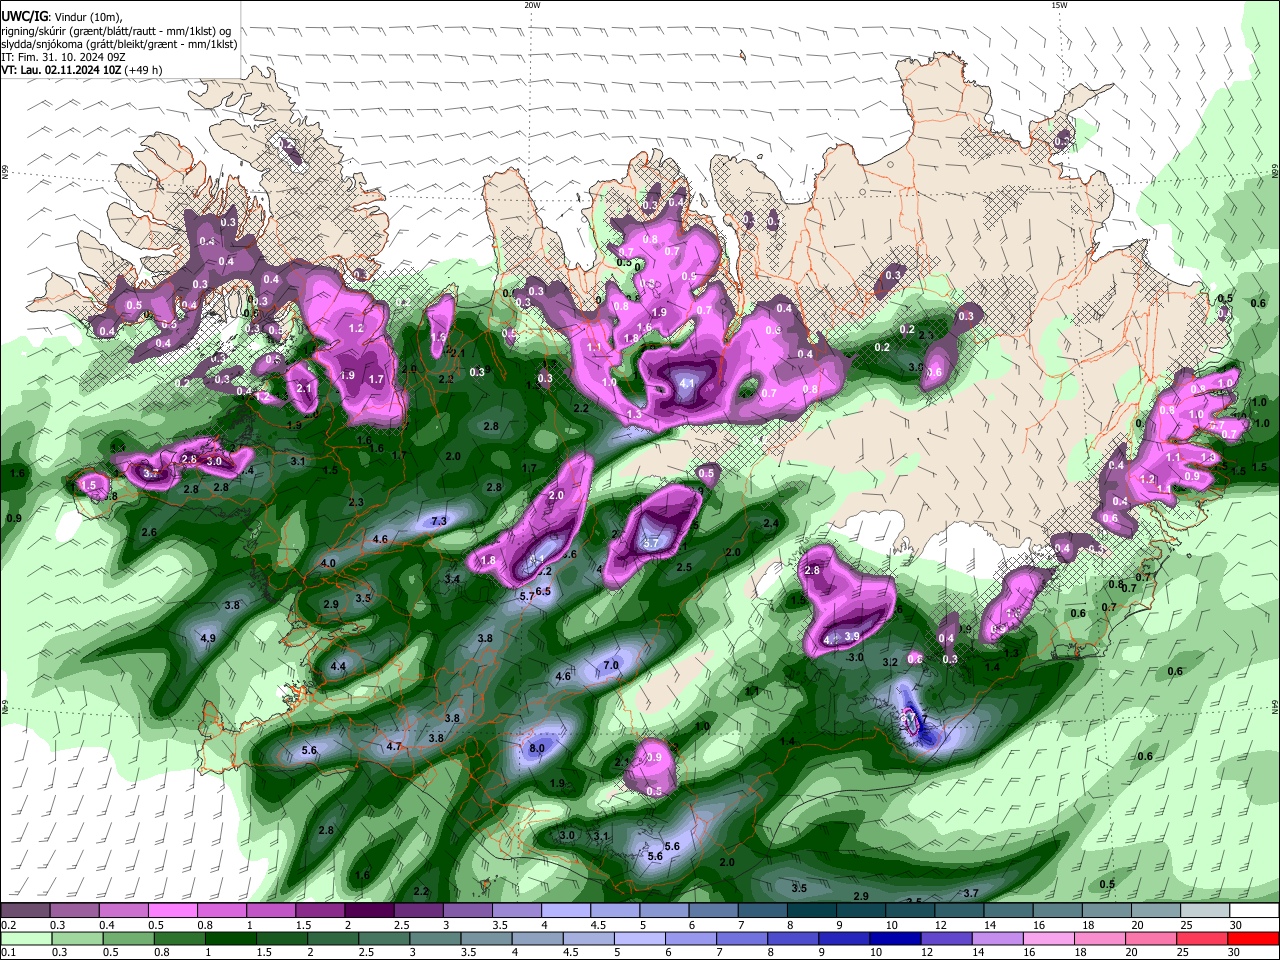Pick the lightest green swatch after 0.1
The width and height of the screenshot is (1280, 960).
(x=25, y=939)
